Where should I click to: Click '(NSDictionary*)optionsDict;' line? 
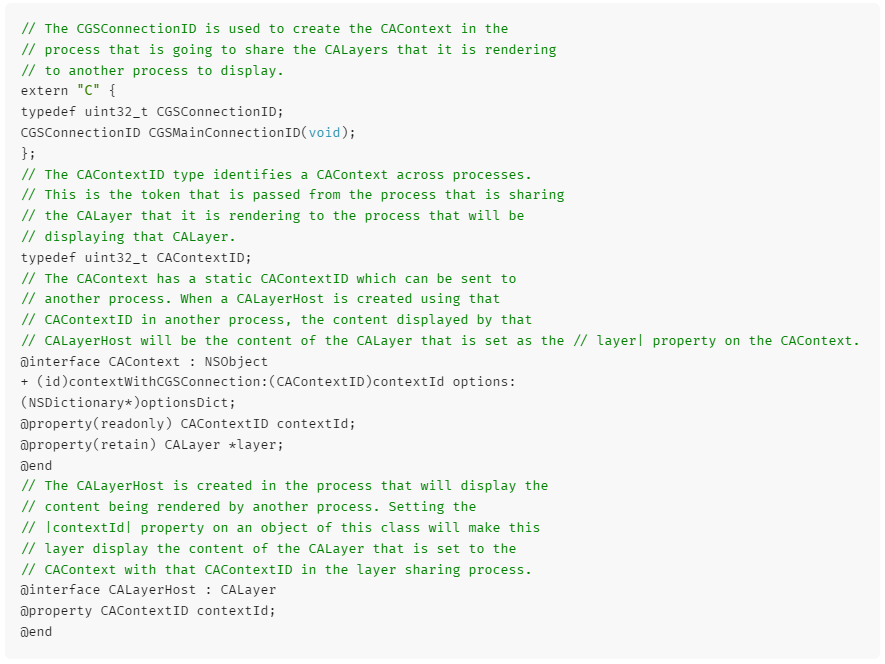[128, 403]
